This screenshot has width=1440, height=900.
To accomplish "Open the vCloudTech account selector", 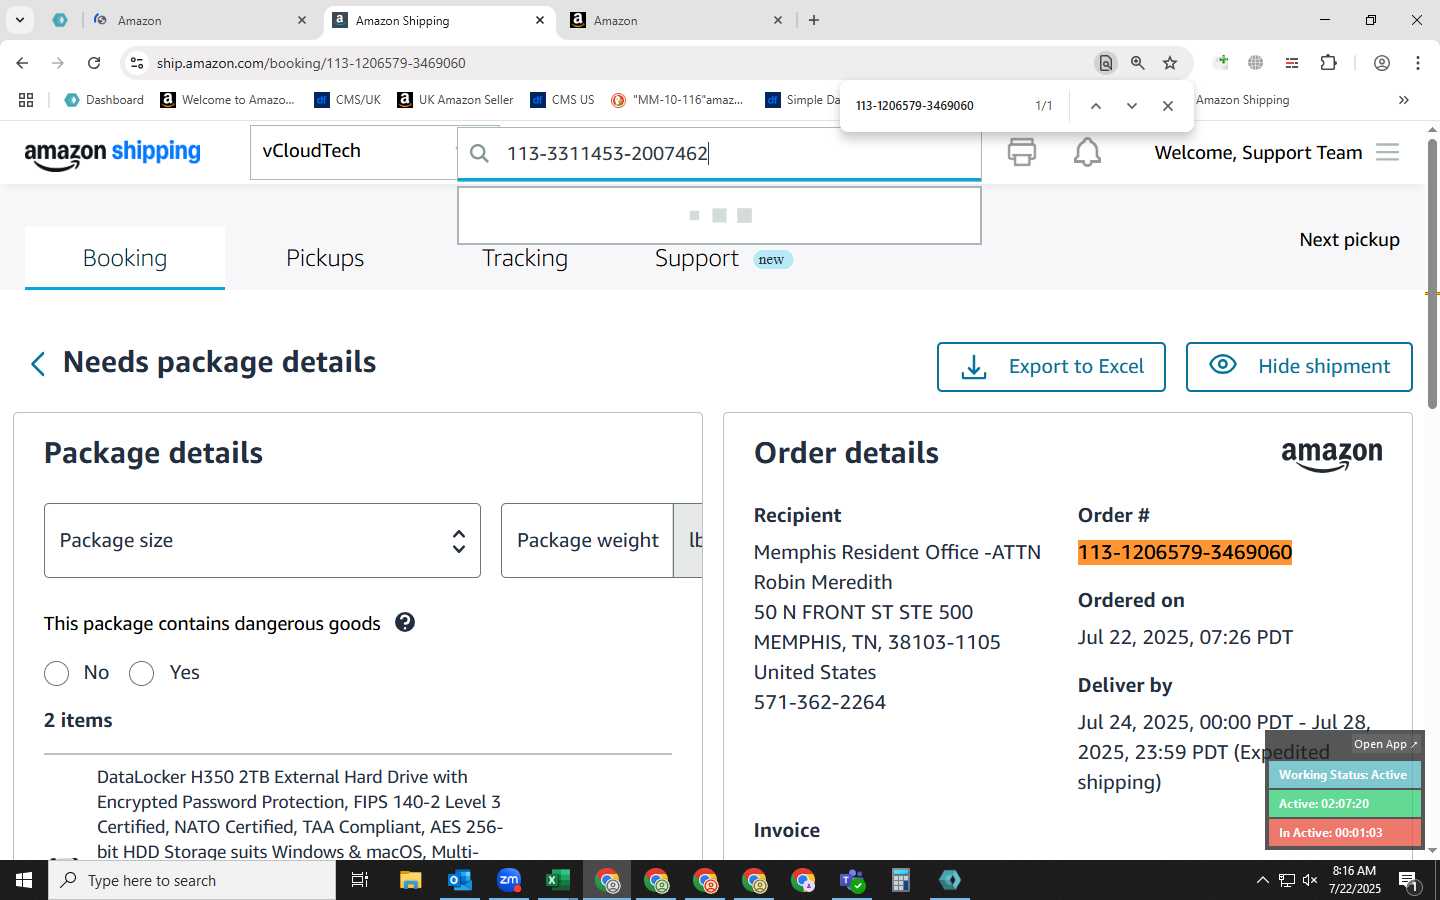I will 354,152.
